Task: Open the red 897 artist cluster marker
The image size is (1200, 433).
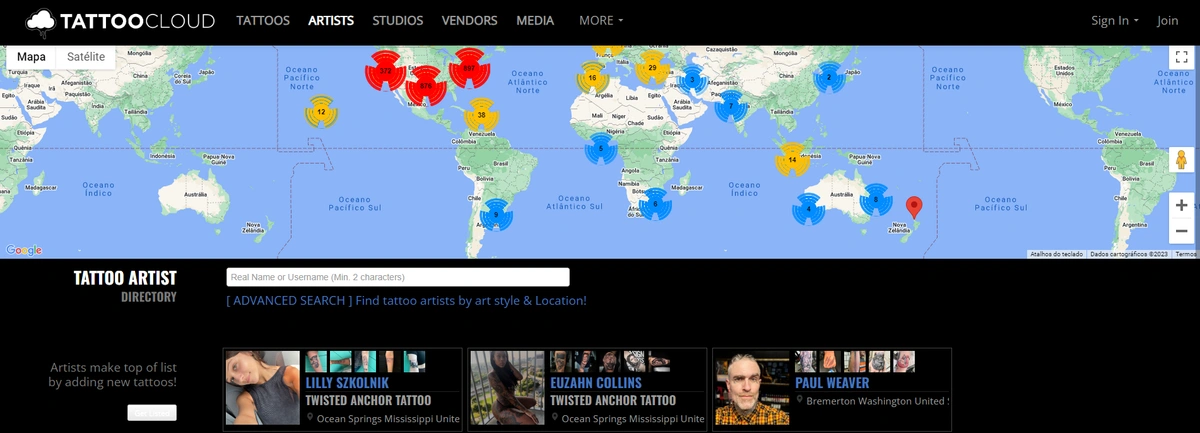Action: 469,68
